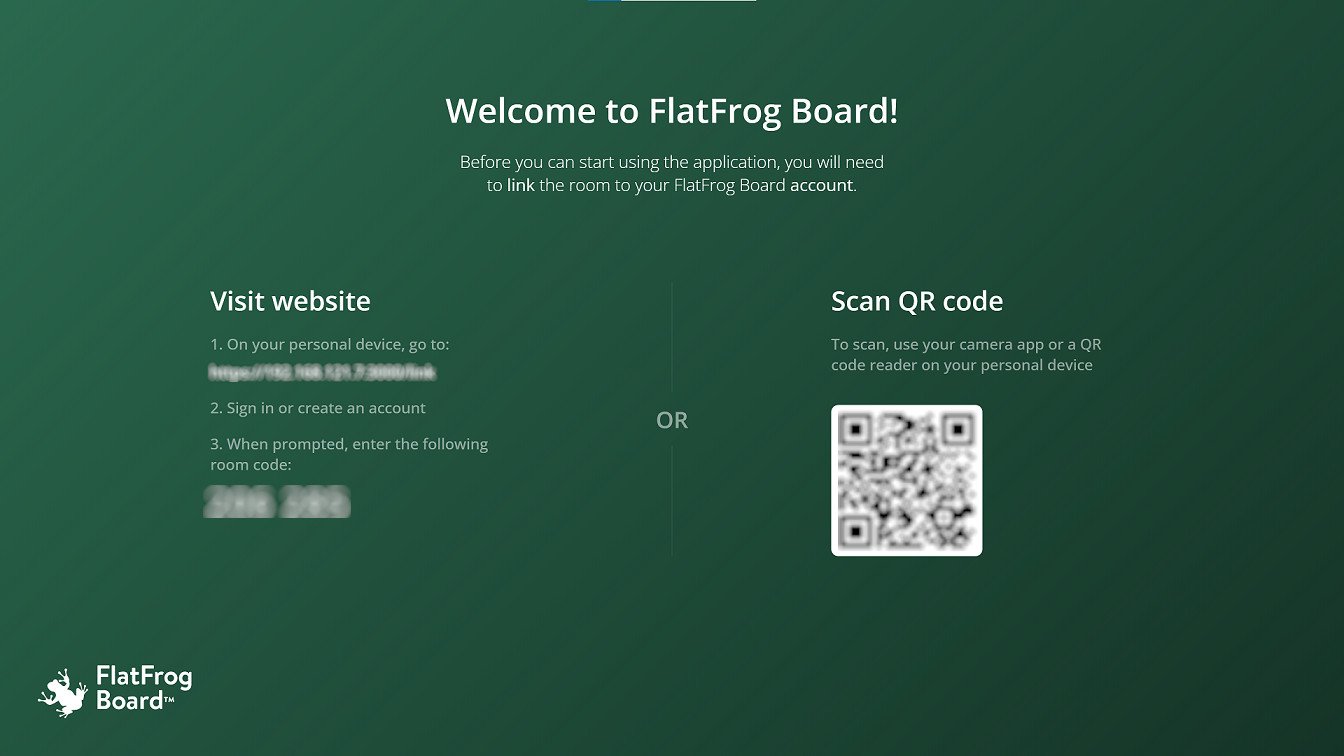Click the bold word account in the intro text
Image resolution: width=1344 pixels, height=756 pixels.
click(822, 185)
